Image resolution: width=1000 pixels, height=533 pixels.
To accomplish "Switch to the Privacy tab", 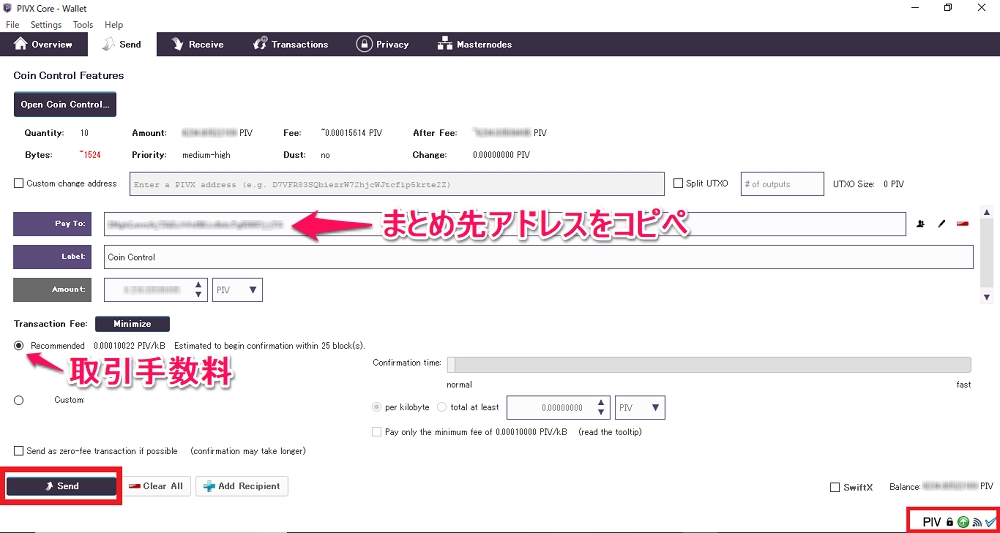I will pos(382,44).
